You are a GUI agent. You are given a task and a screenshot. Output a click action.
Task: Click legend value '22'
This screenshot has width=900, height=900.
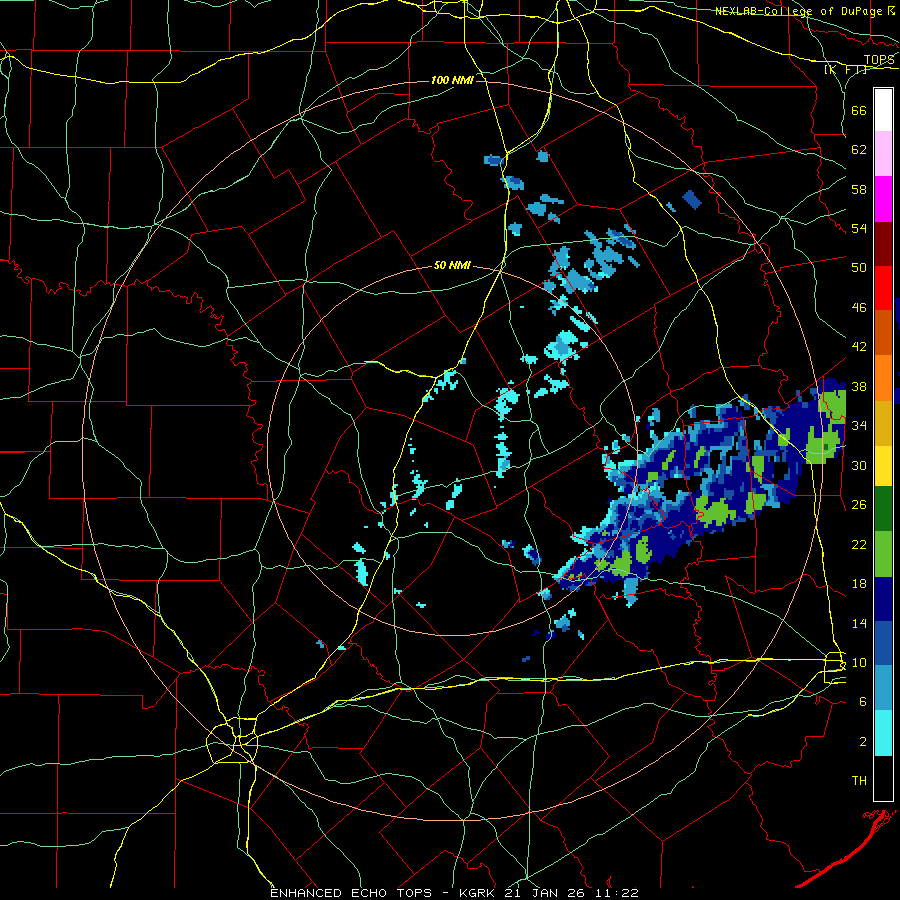click(x=859, y=544)
